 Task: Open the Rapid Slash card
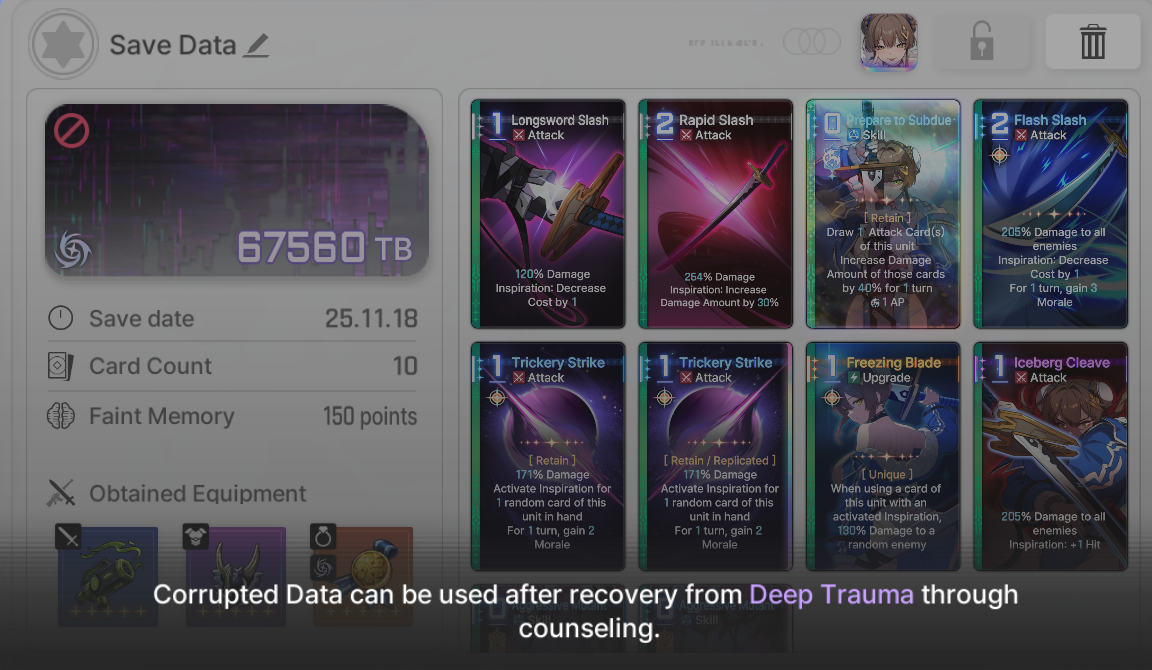(716, 214)
